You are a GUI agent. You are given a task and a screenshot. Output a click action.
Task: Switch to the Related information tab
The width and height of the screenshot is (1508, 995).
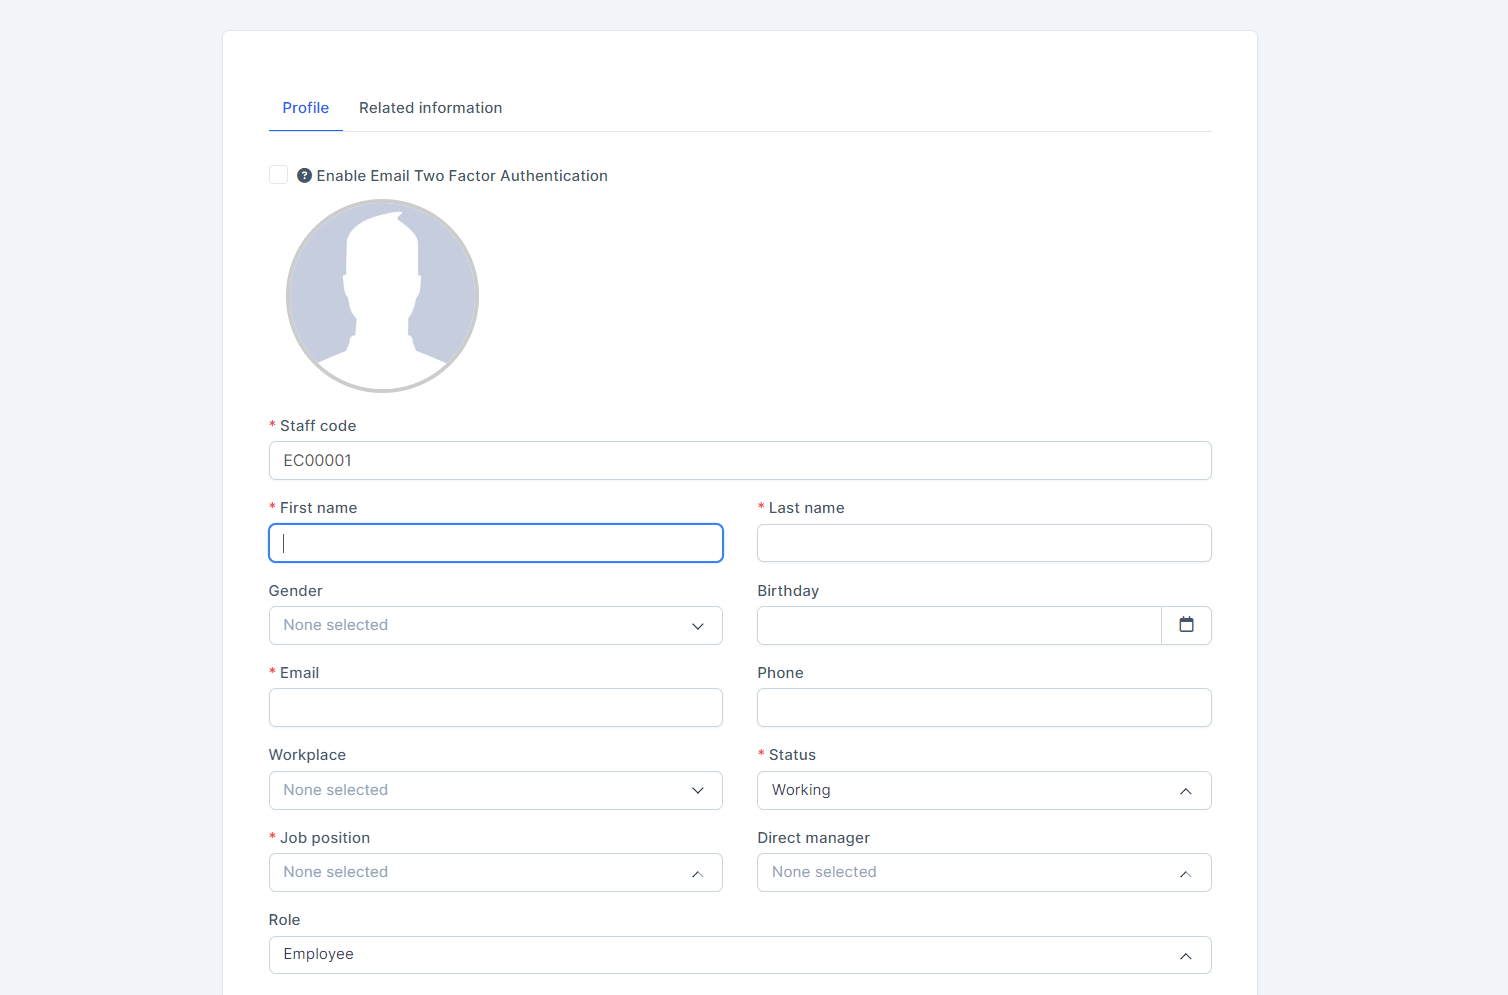tap(430, 108)
